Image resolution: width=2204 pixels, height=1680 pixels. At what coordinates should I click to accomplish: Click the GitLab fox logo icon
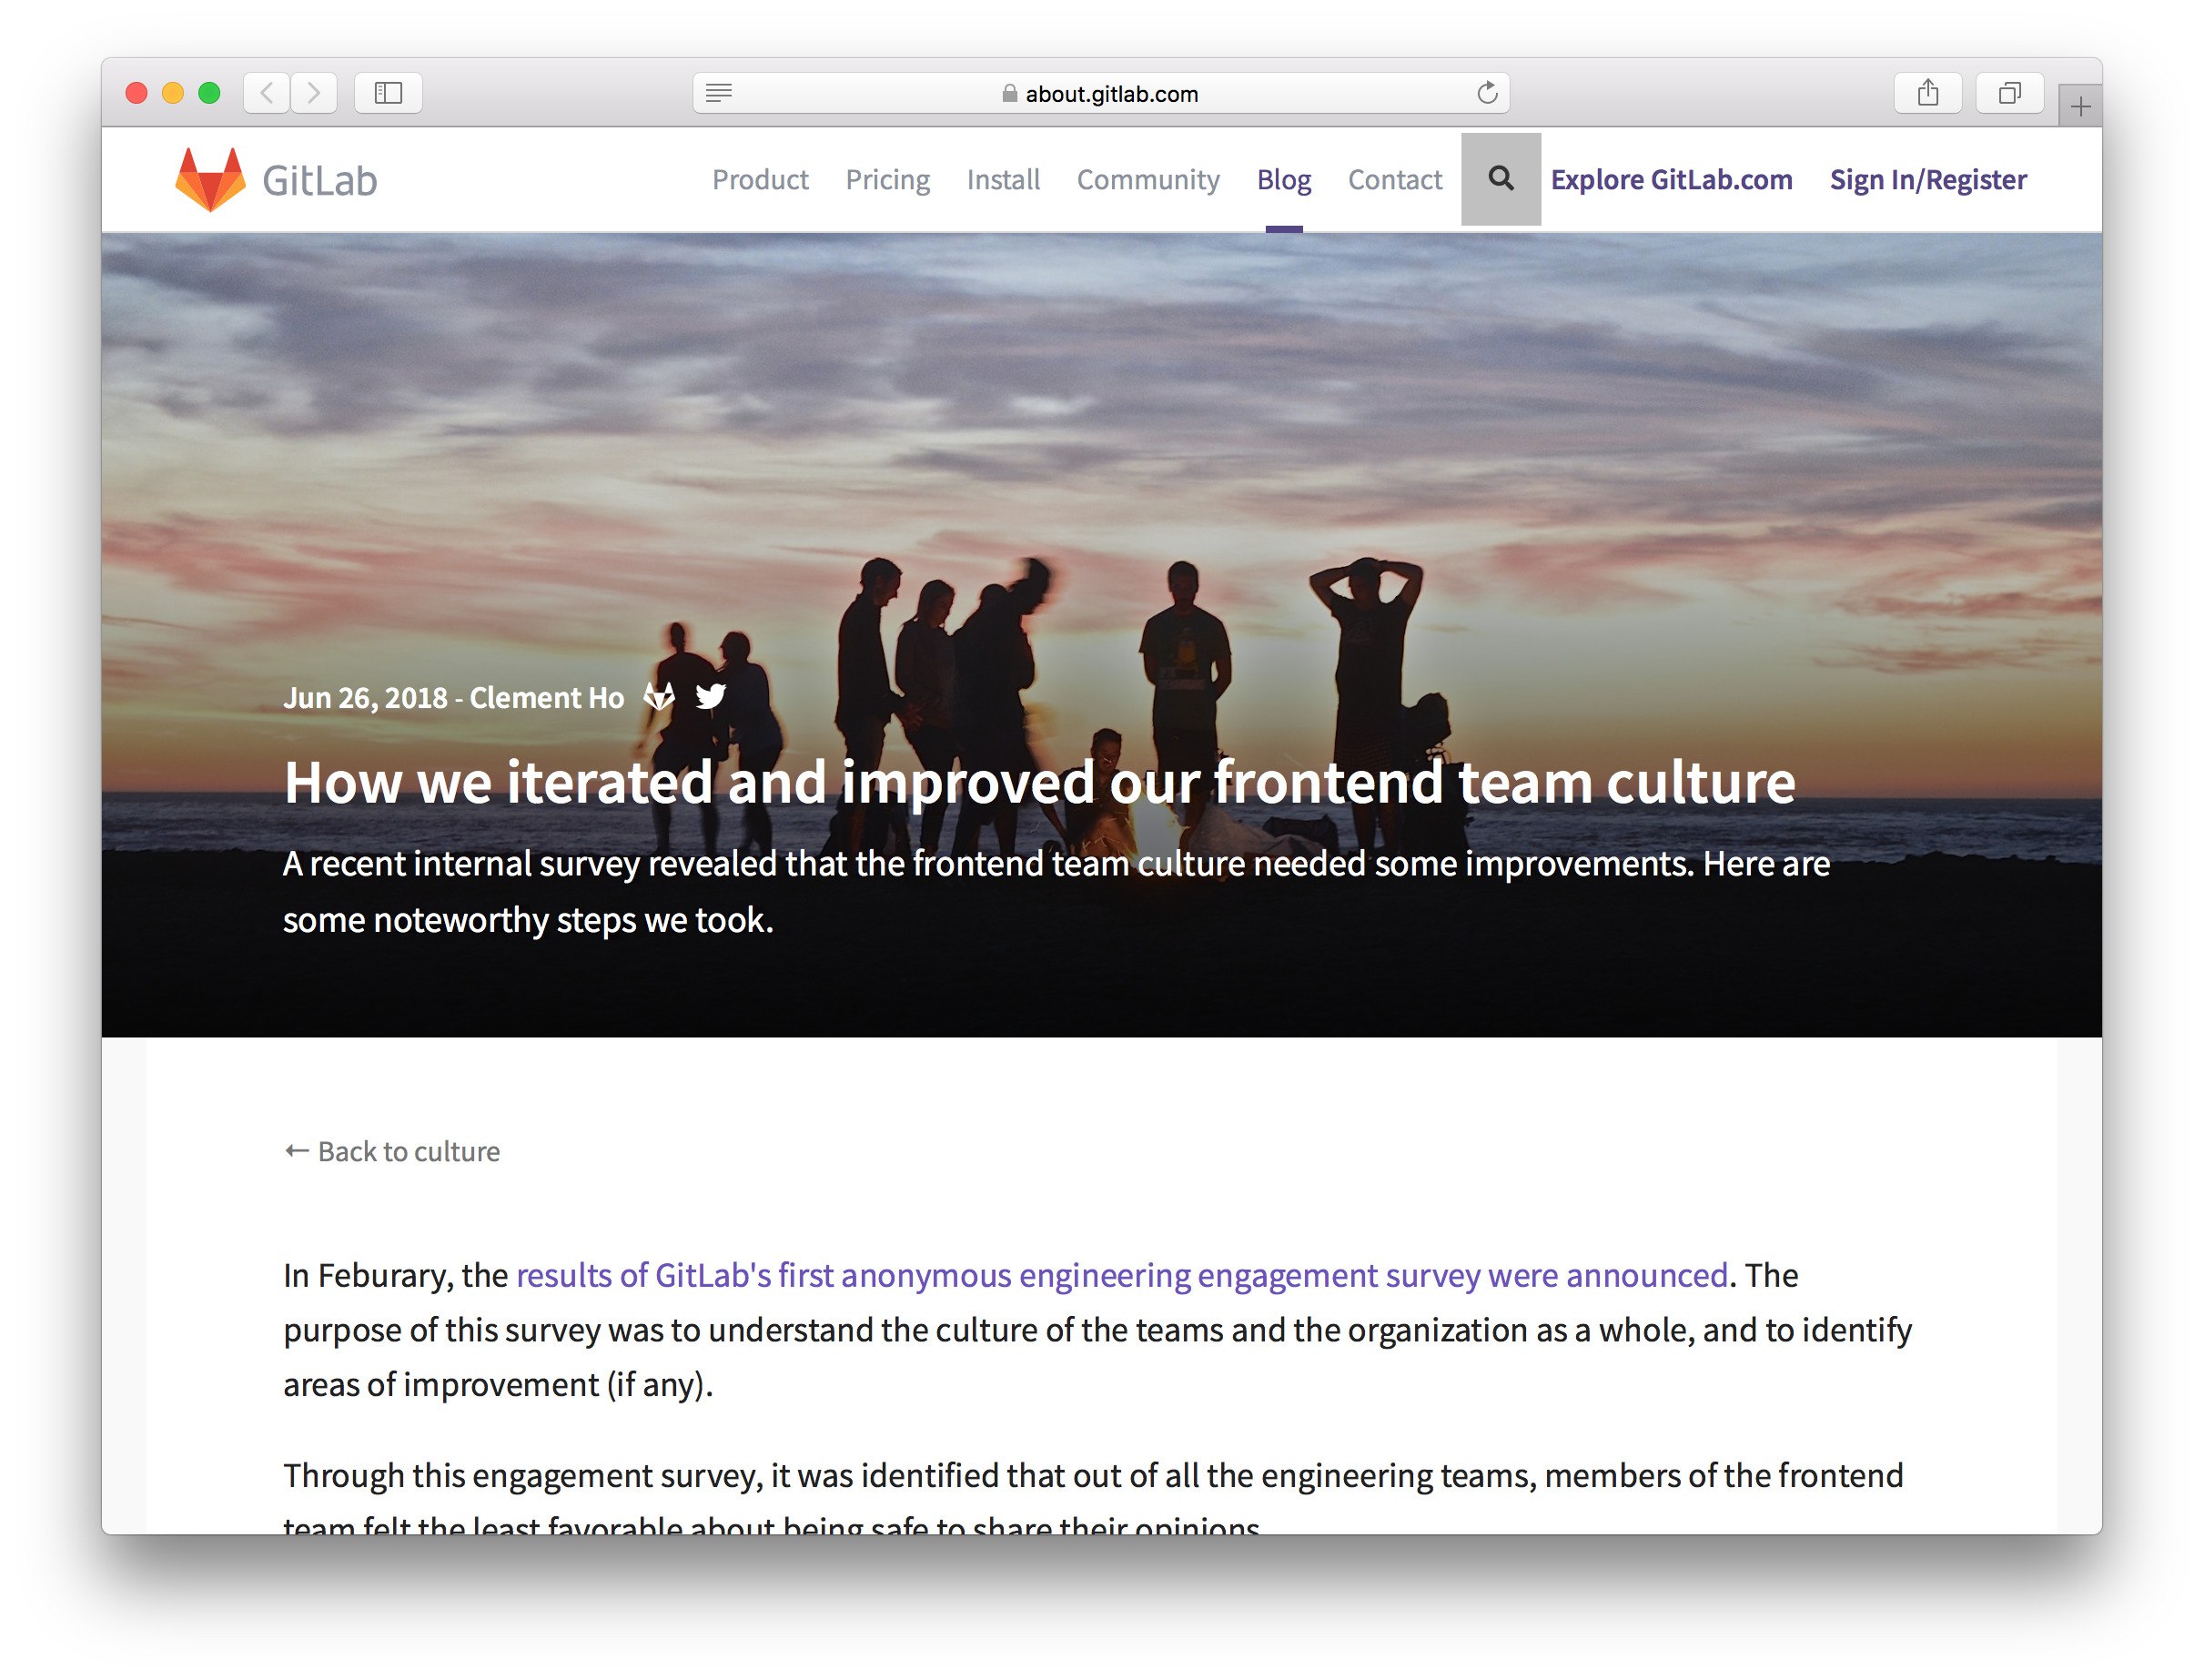(x=210, y=180)
